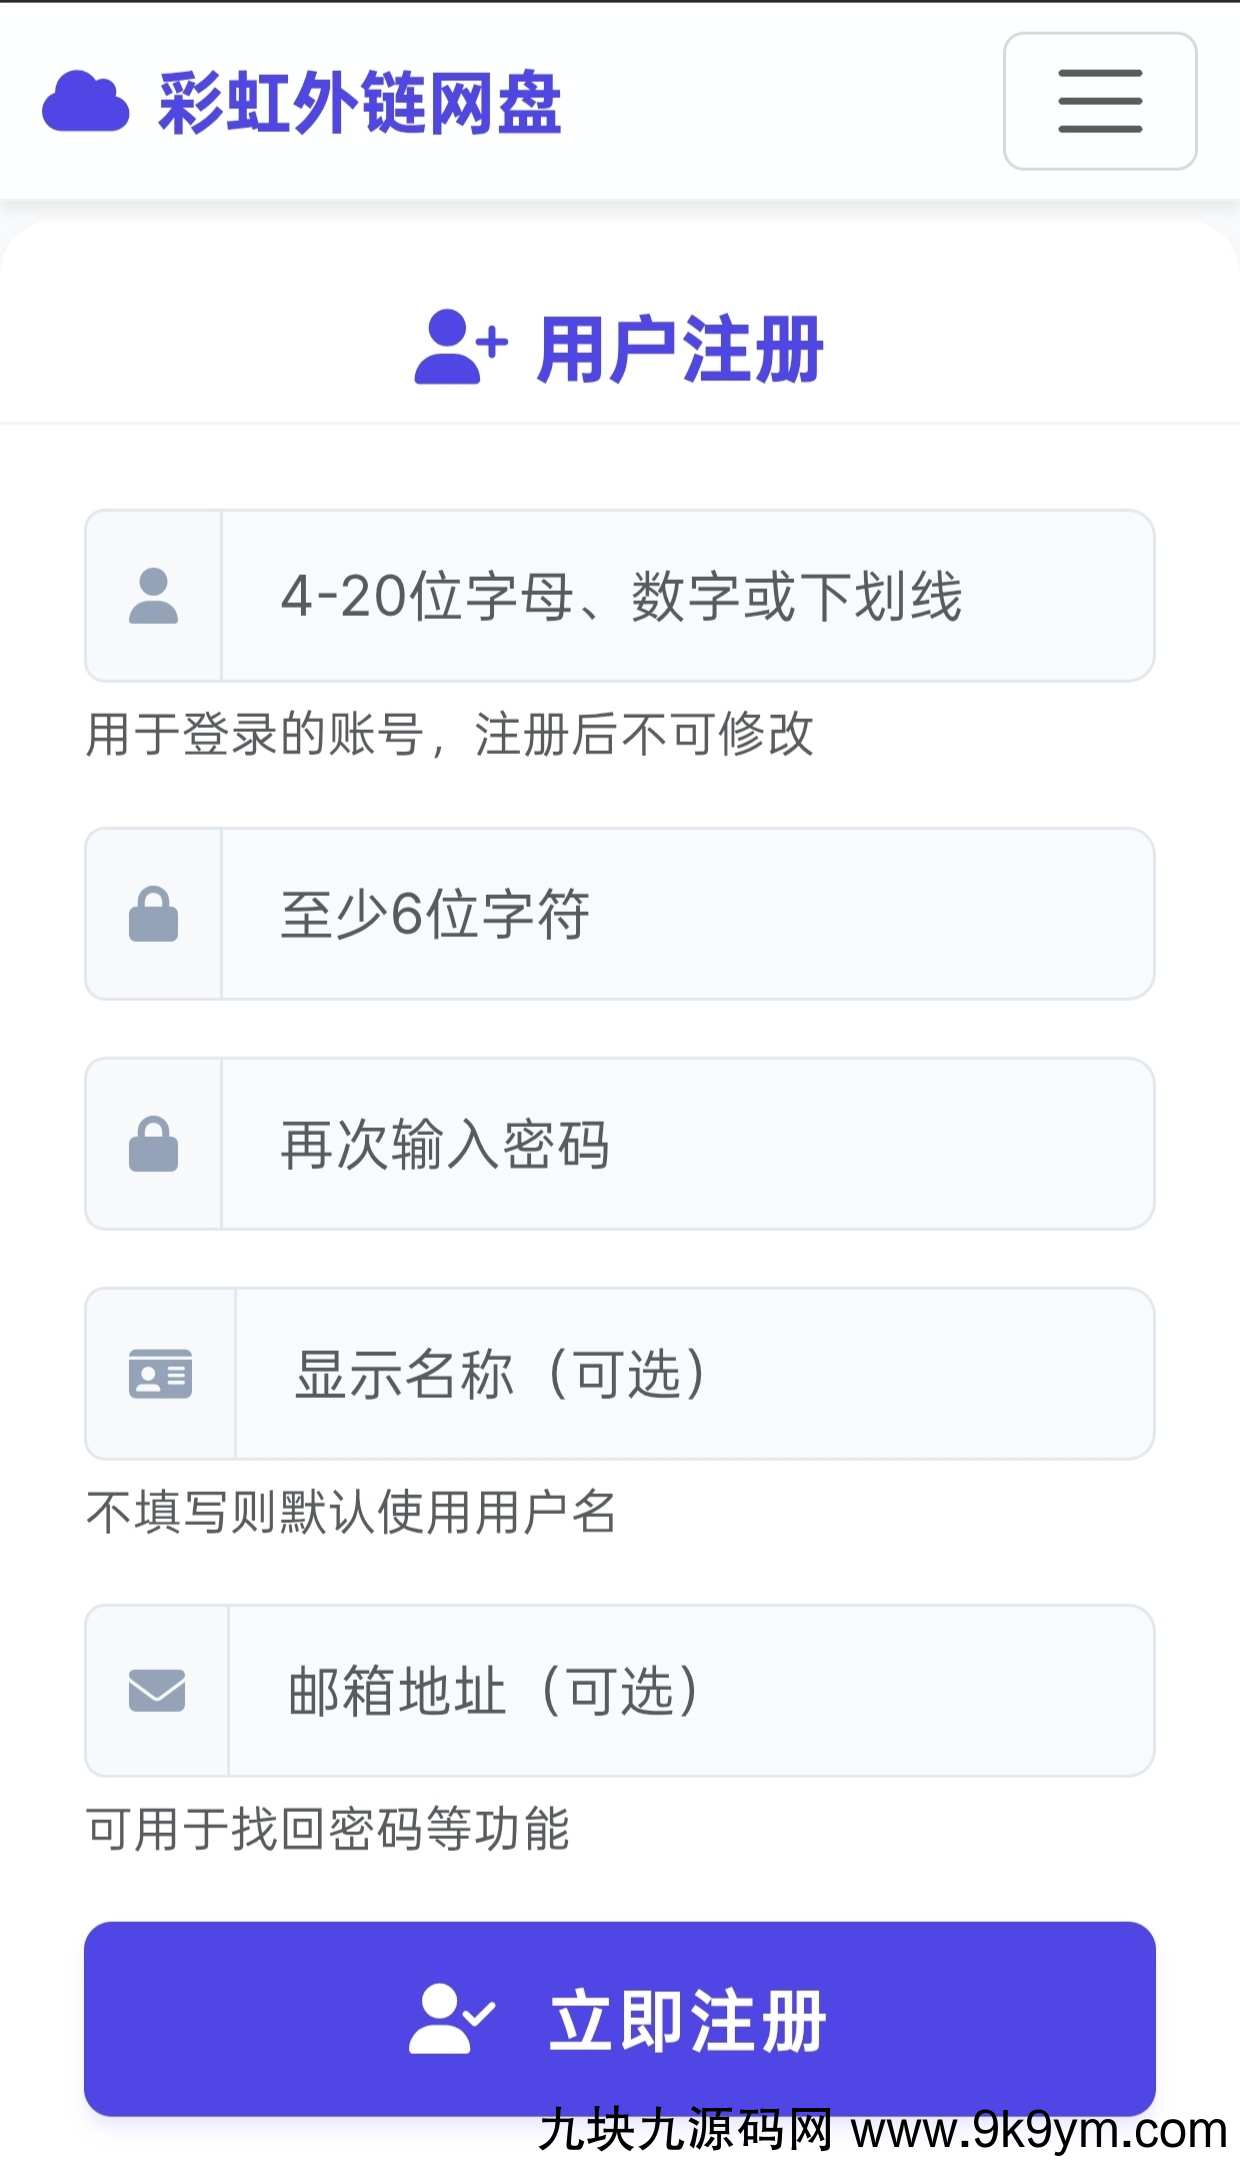Click the add-user icon beside 用户注册
This screenshot has height=2167, width=1240.
pos(460,347)
